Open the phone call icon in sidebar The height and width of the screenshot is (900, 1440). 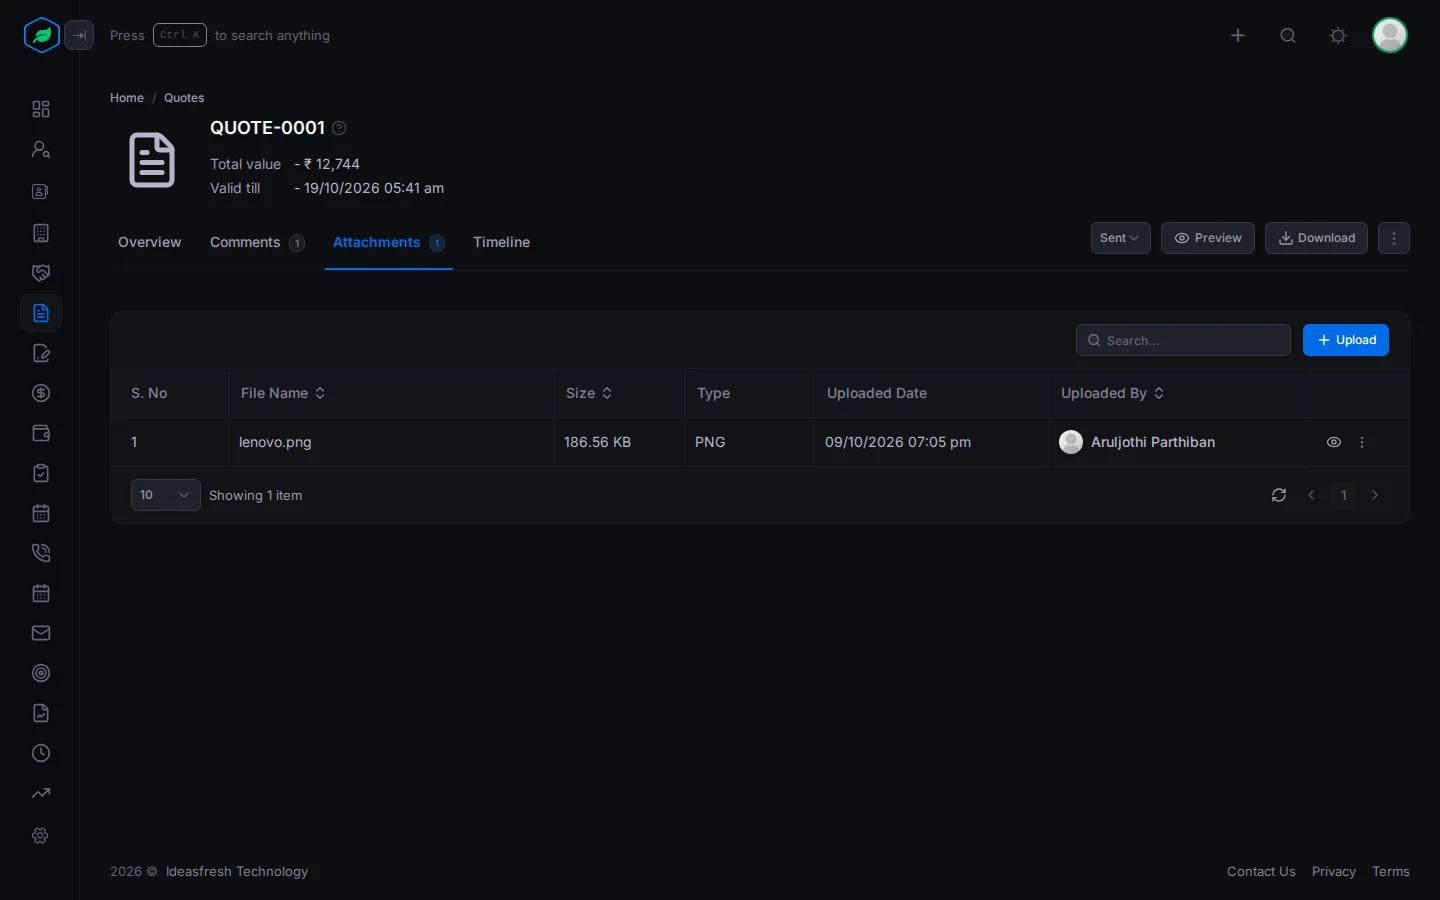41,553
